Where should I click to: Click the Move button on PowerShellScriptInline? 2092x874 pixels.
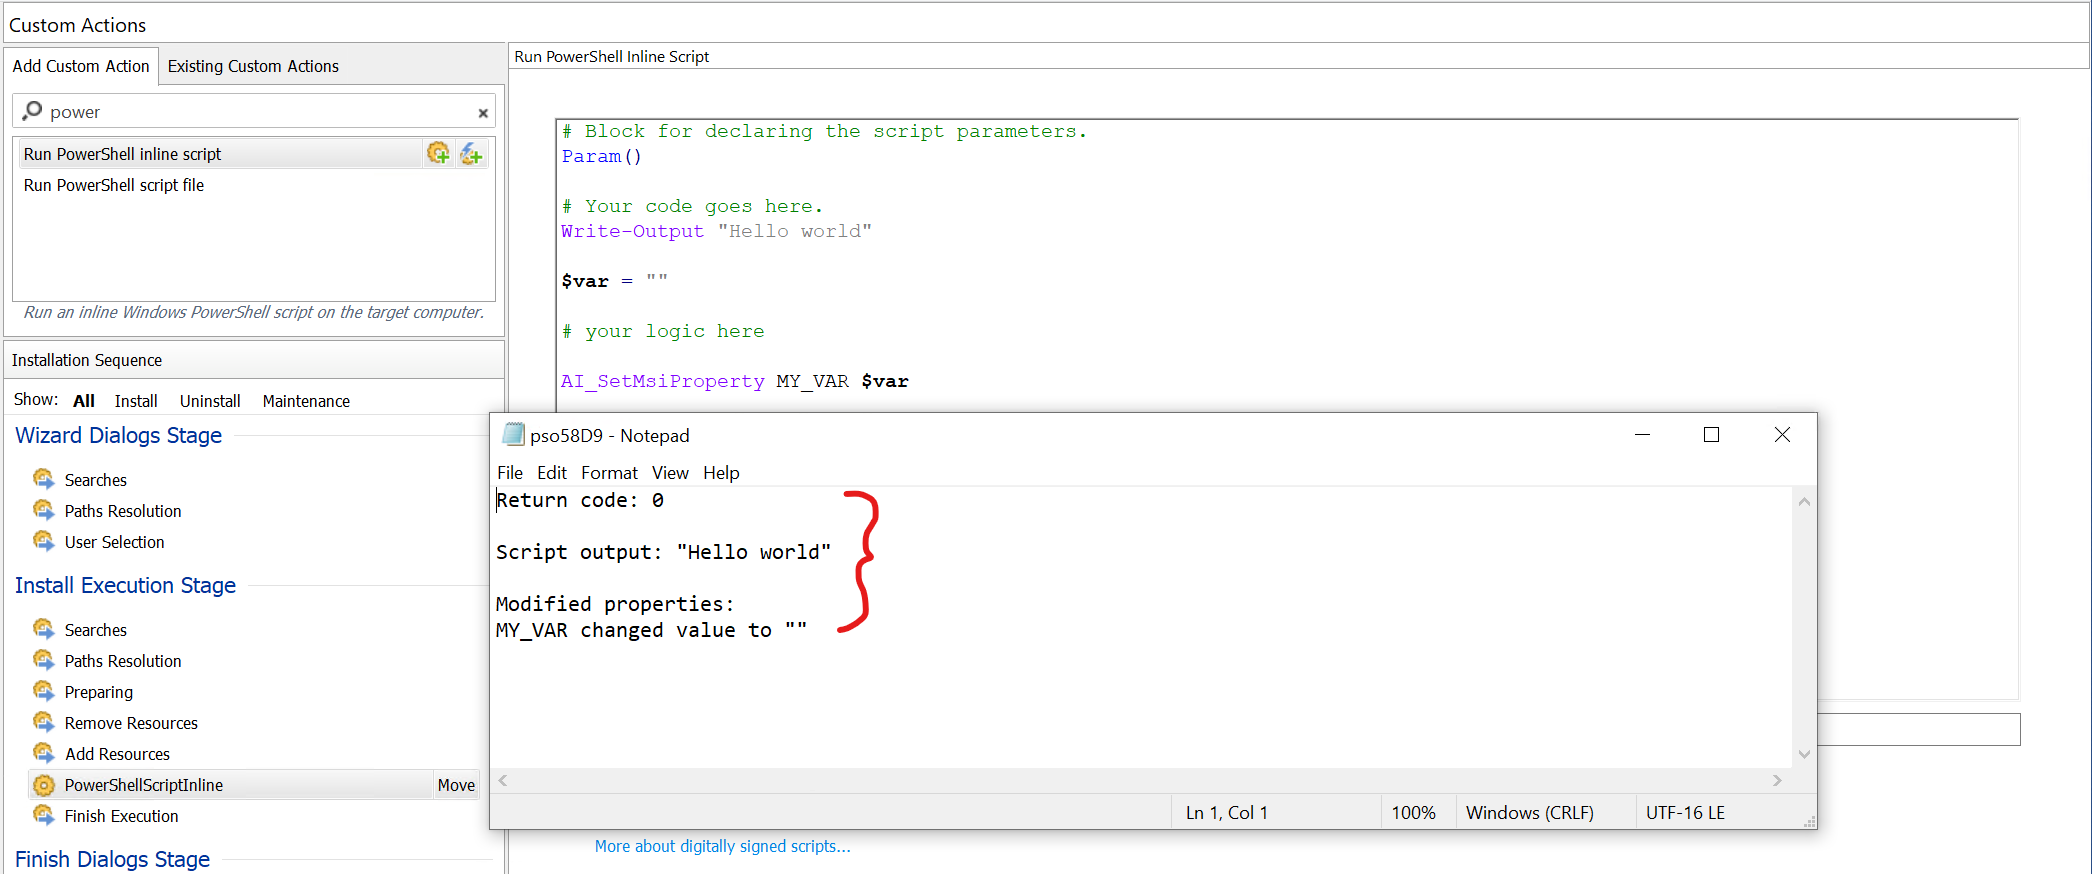456,785
